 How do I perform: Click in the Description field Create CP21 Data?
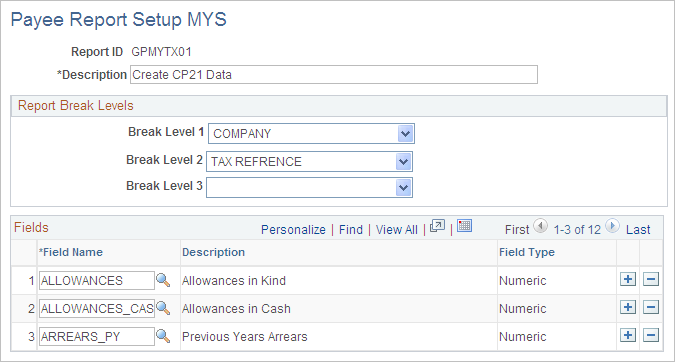(334, 74)
